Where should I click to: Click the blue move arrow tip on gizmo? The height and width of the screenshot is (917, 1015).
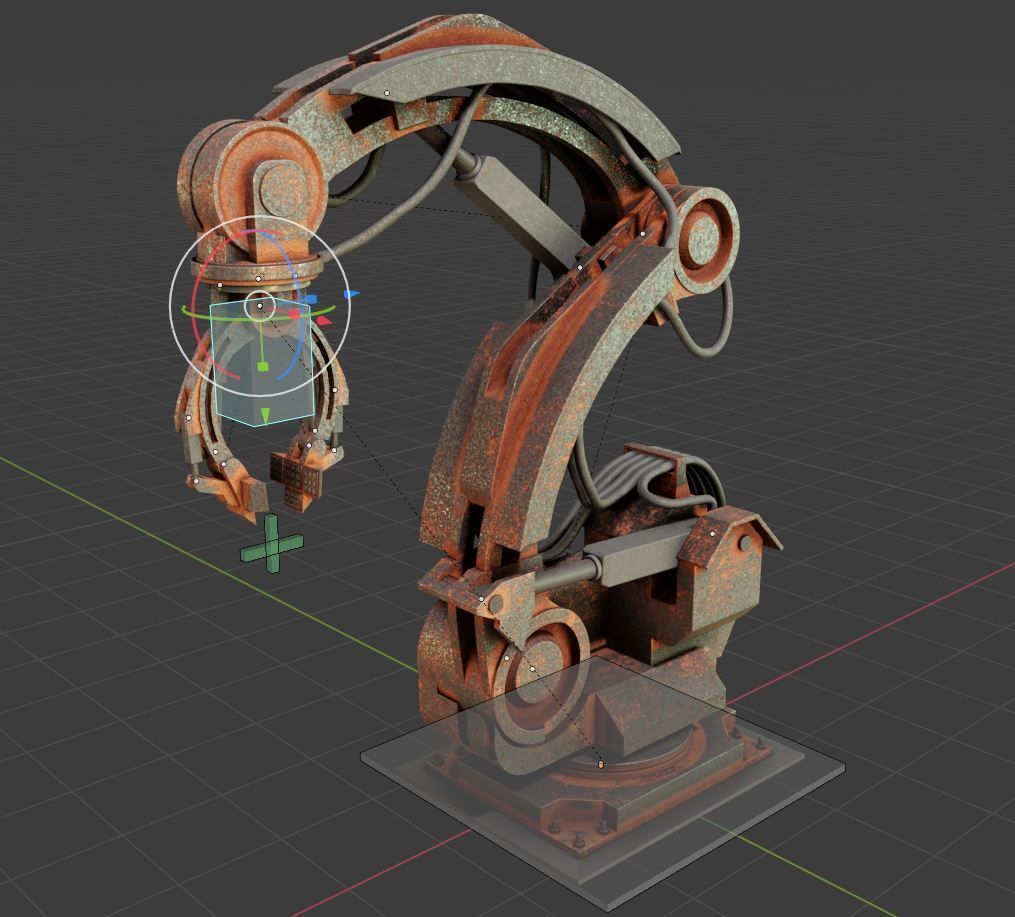(x=351, y=294)
